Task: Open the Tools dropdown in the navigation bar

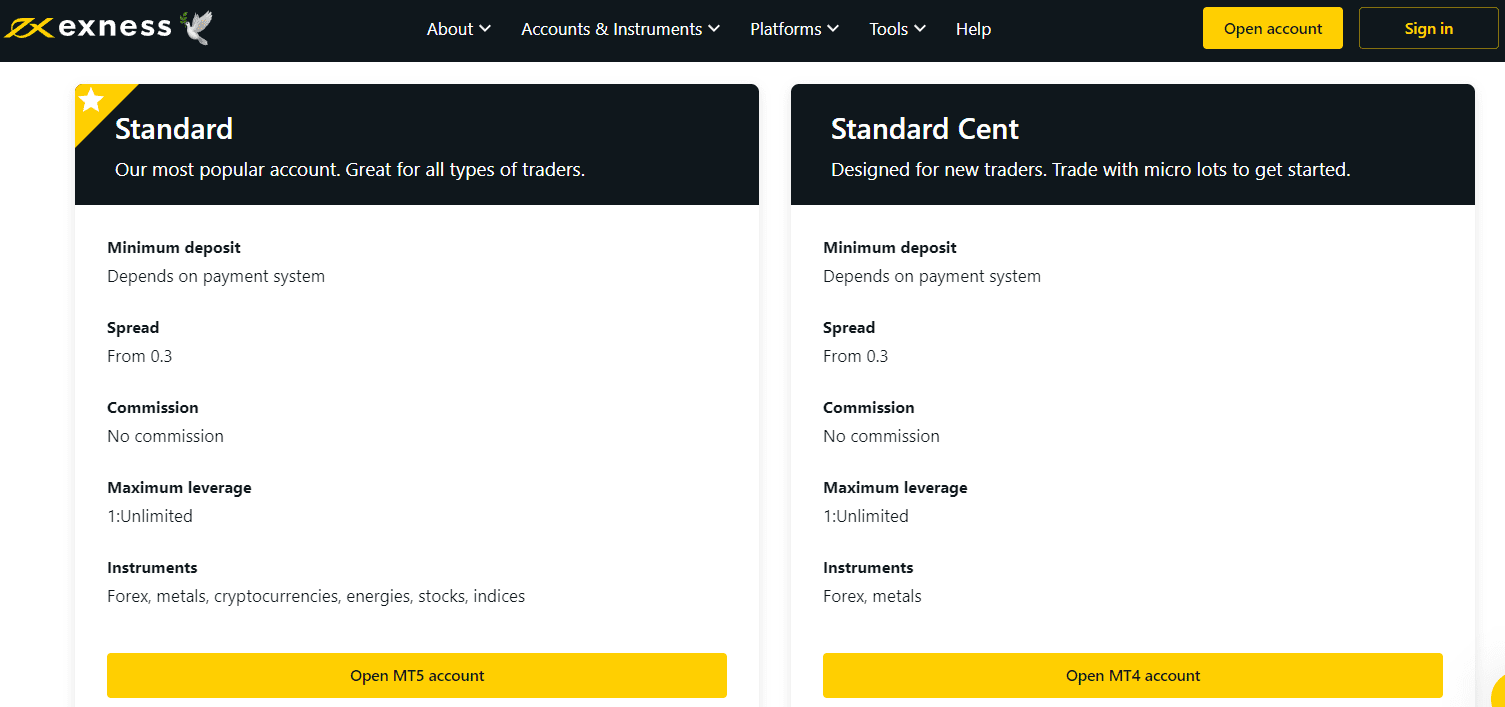Action: click(897, 29)
